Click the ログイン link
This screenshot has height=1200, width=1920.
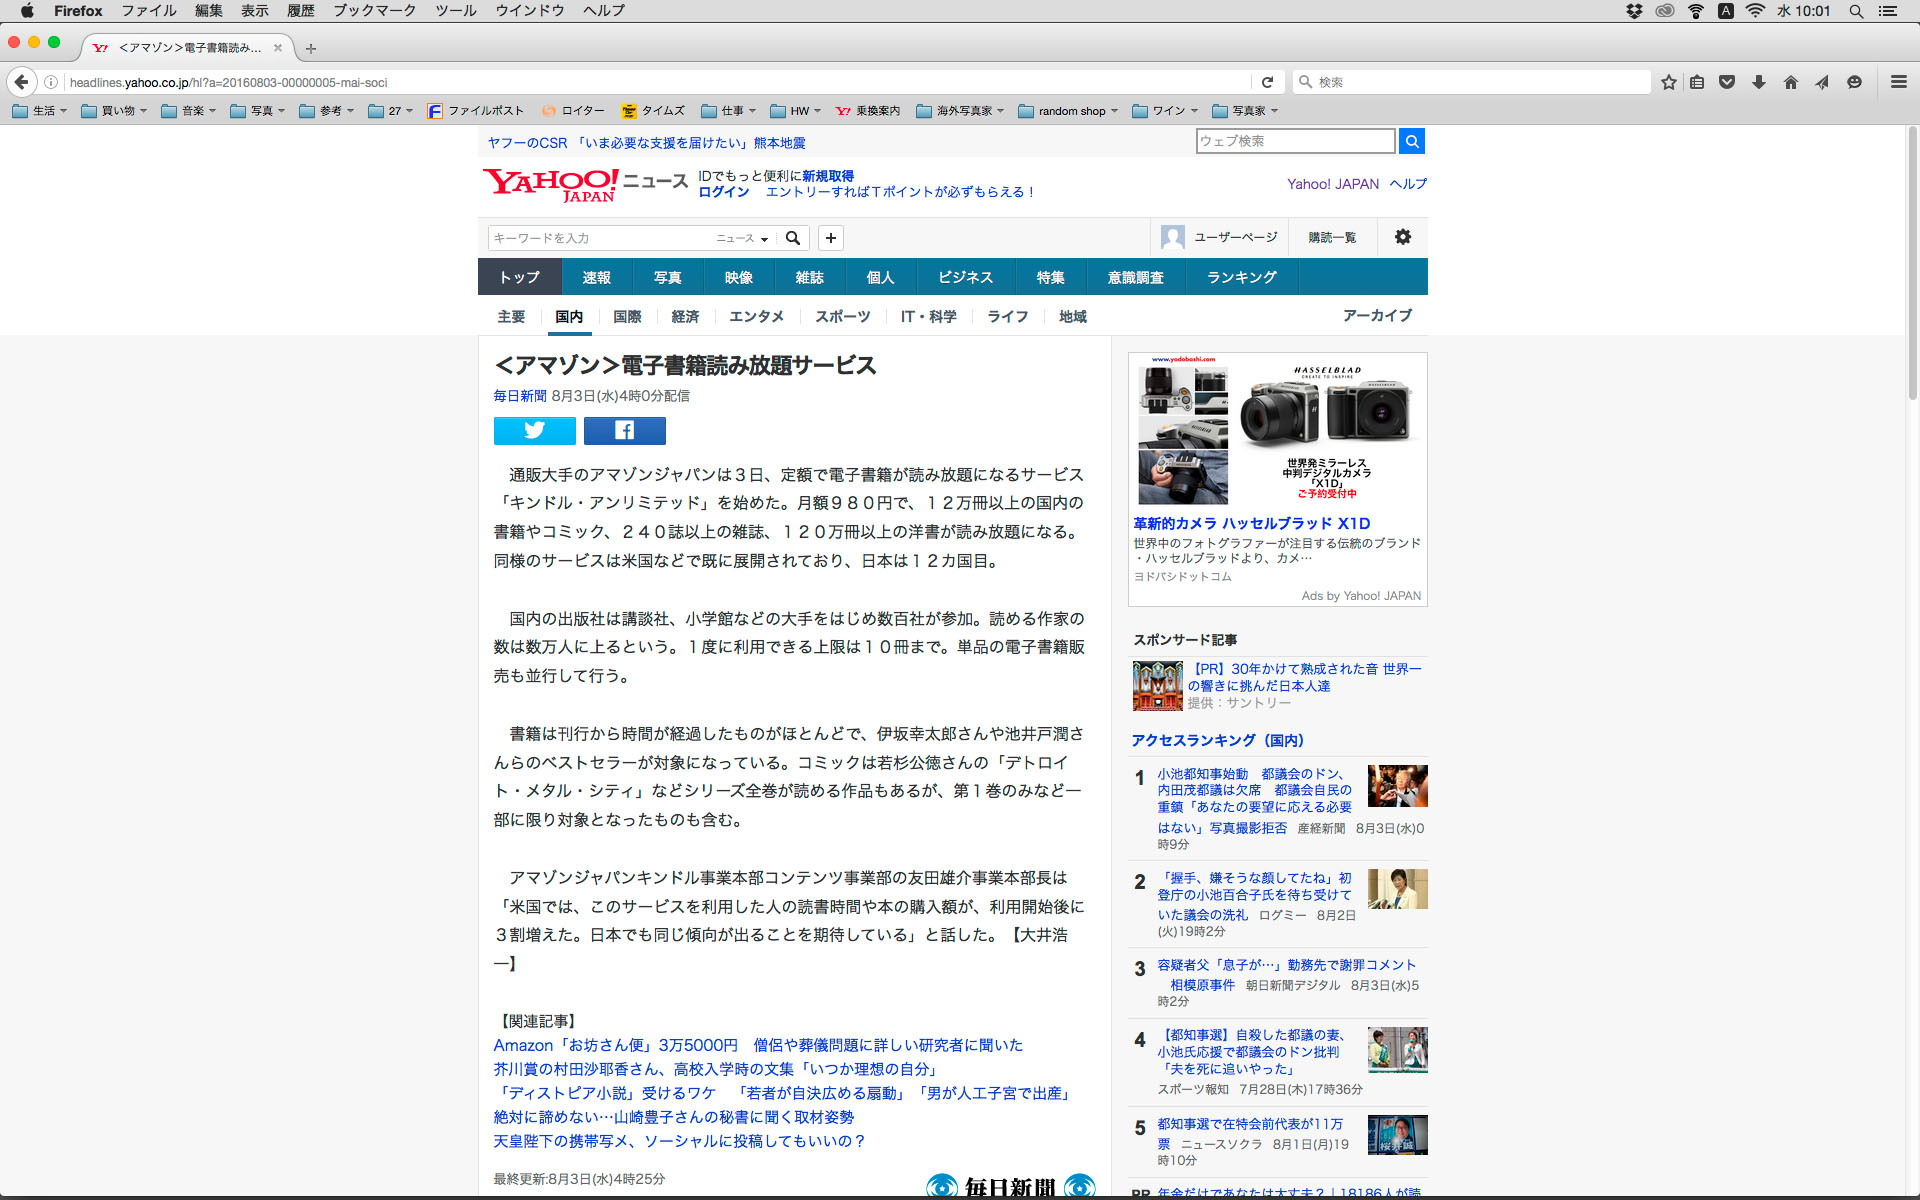pyautogui.click(x=723, y=192)
